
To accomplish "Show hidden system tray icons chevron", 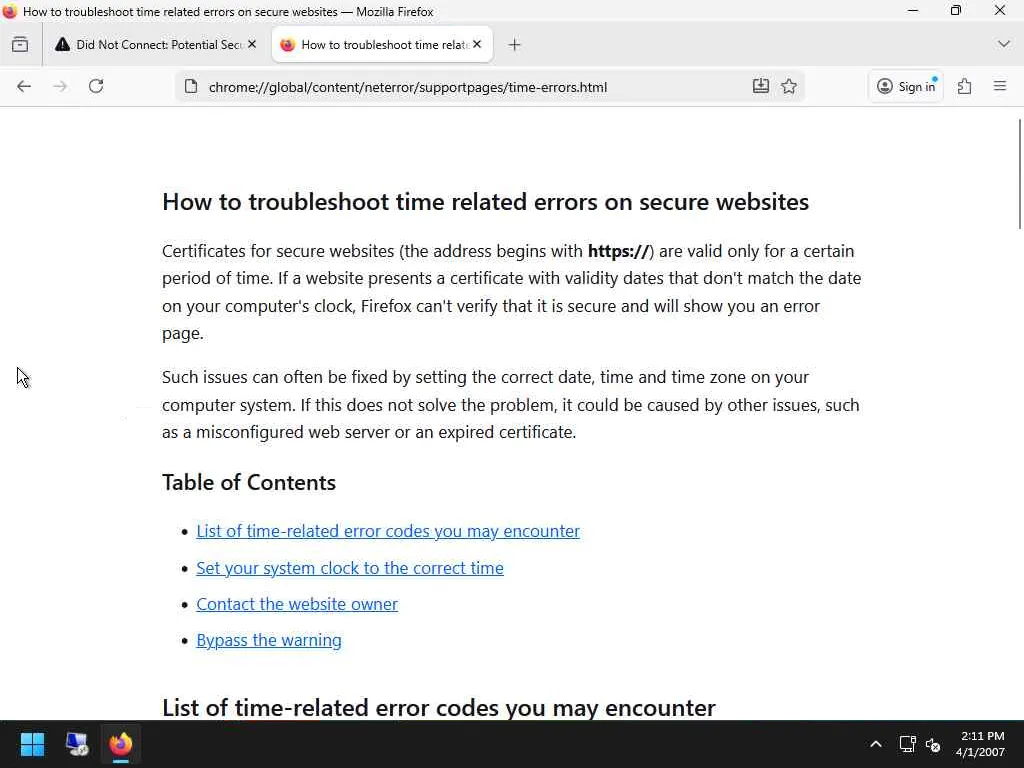I will click(876, 744).
